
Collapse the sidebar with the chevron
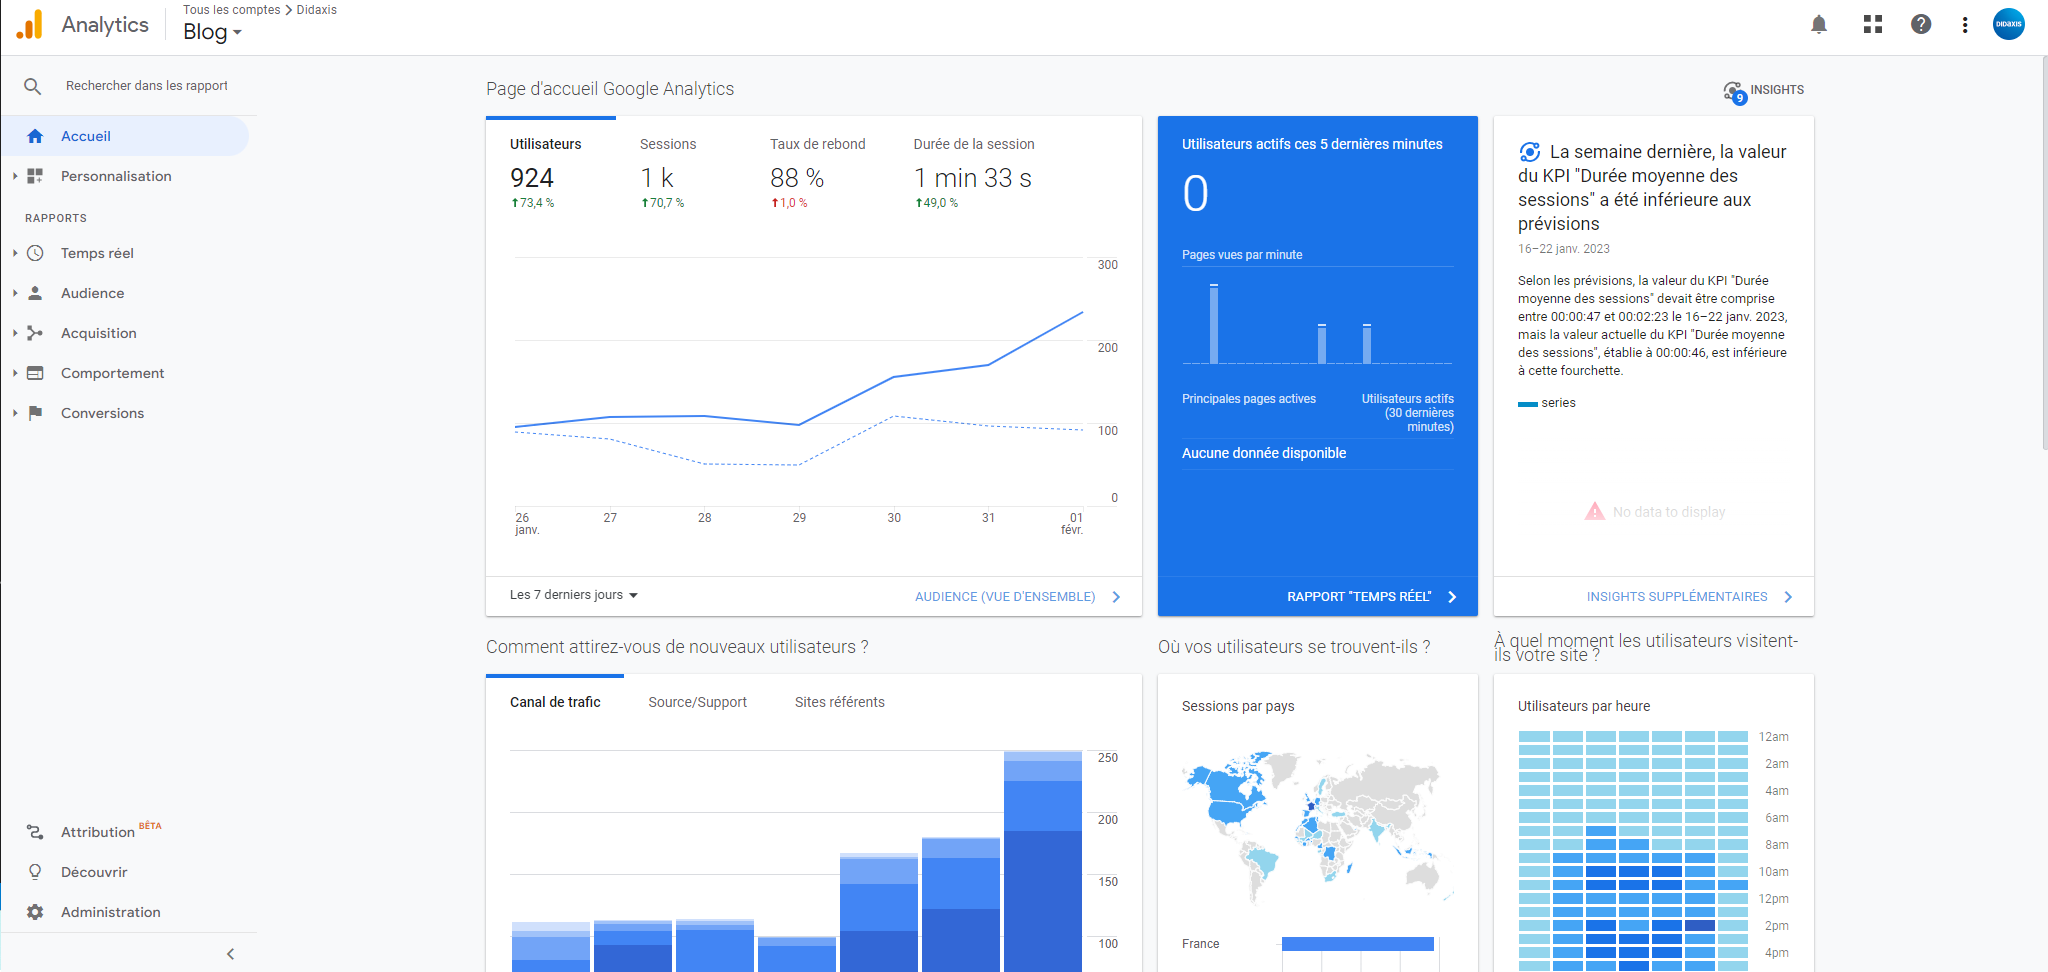pos(231,954)
